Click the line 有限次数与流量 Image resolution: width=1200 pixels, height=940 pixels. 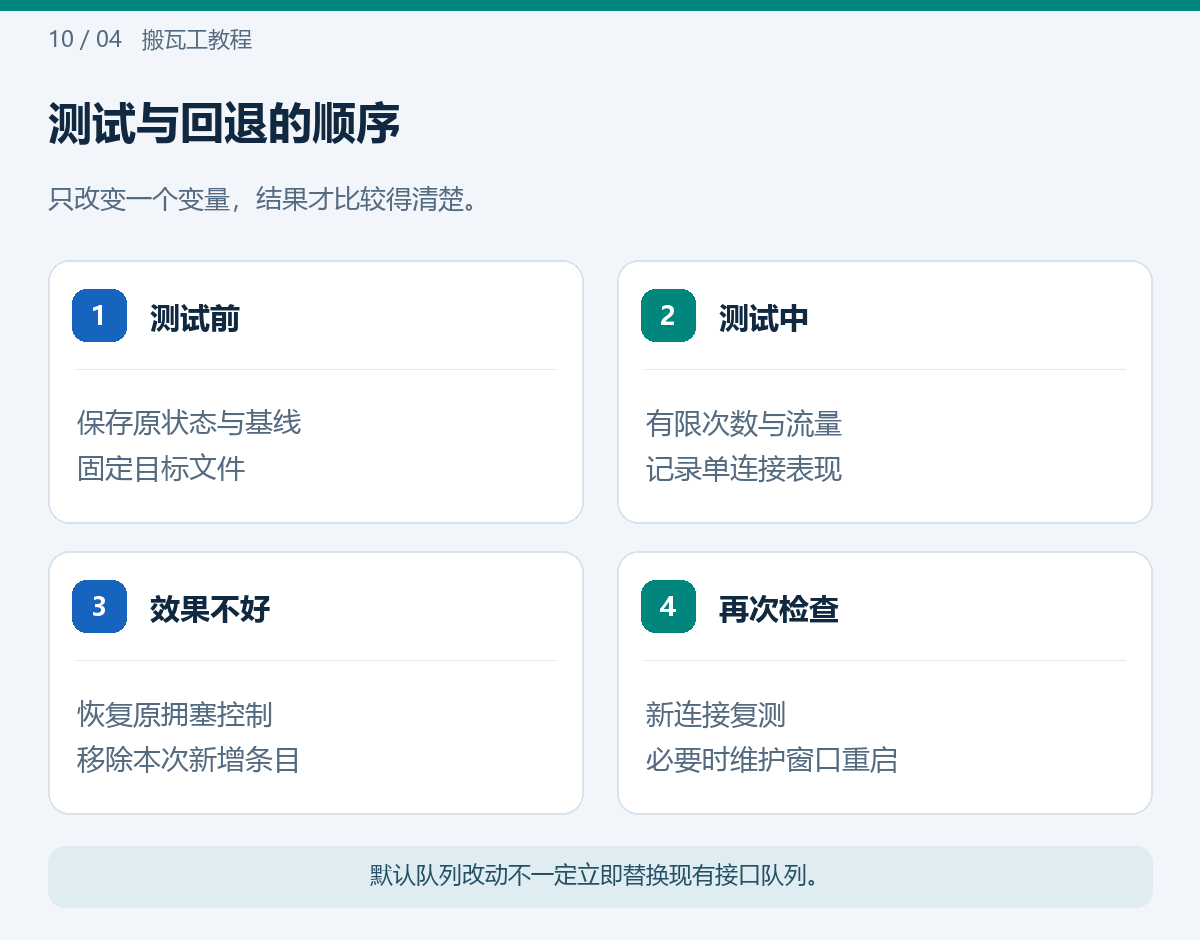[744, 424]
